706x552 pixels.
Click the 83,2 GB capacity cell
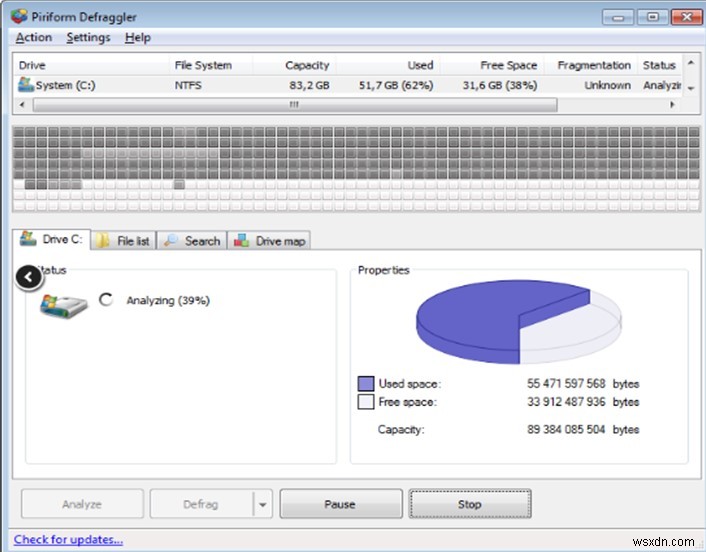[x=309, y=85]
